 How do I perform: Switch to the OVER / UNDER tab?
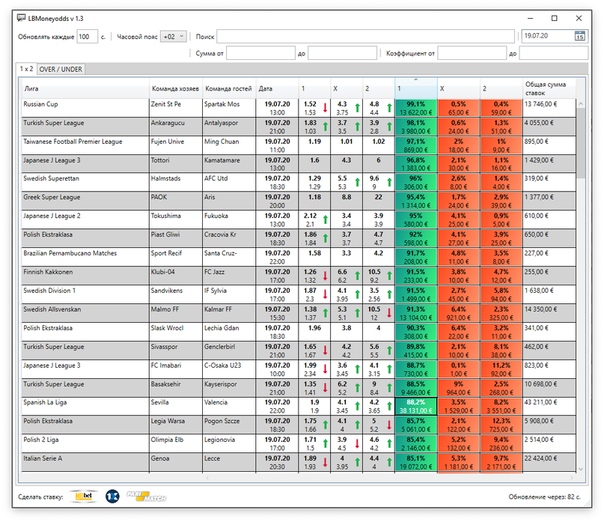pyautogui.click(x=62, y=69)
